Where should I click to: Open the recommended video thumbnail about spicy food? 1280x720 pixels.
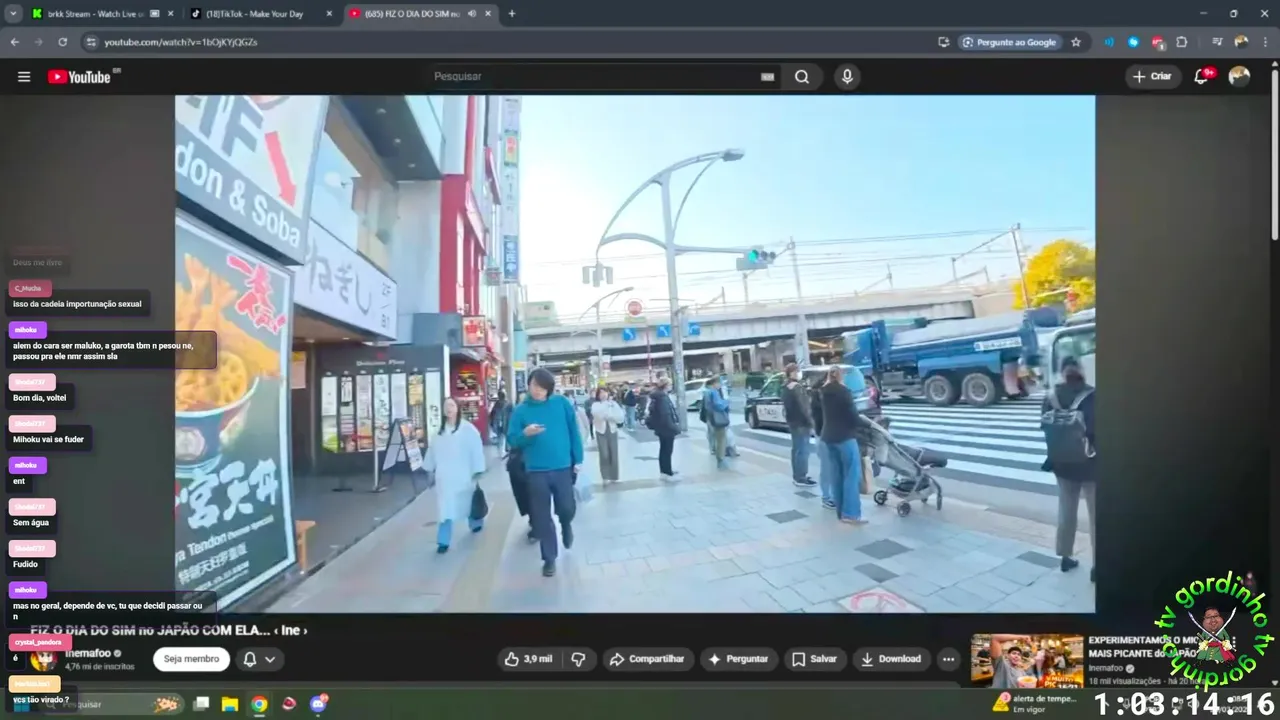1027,661
